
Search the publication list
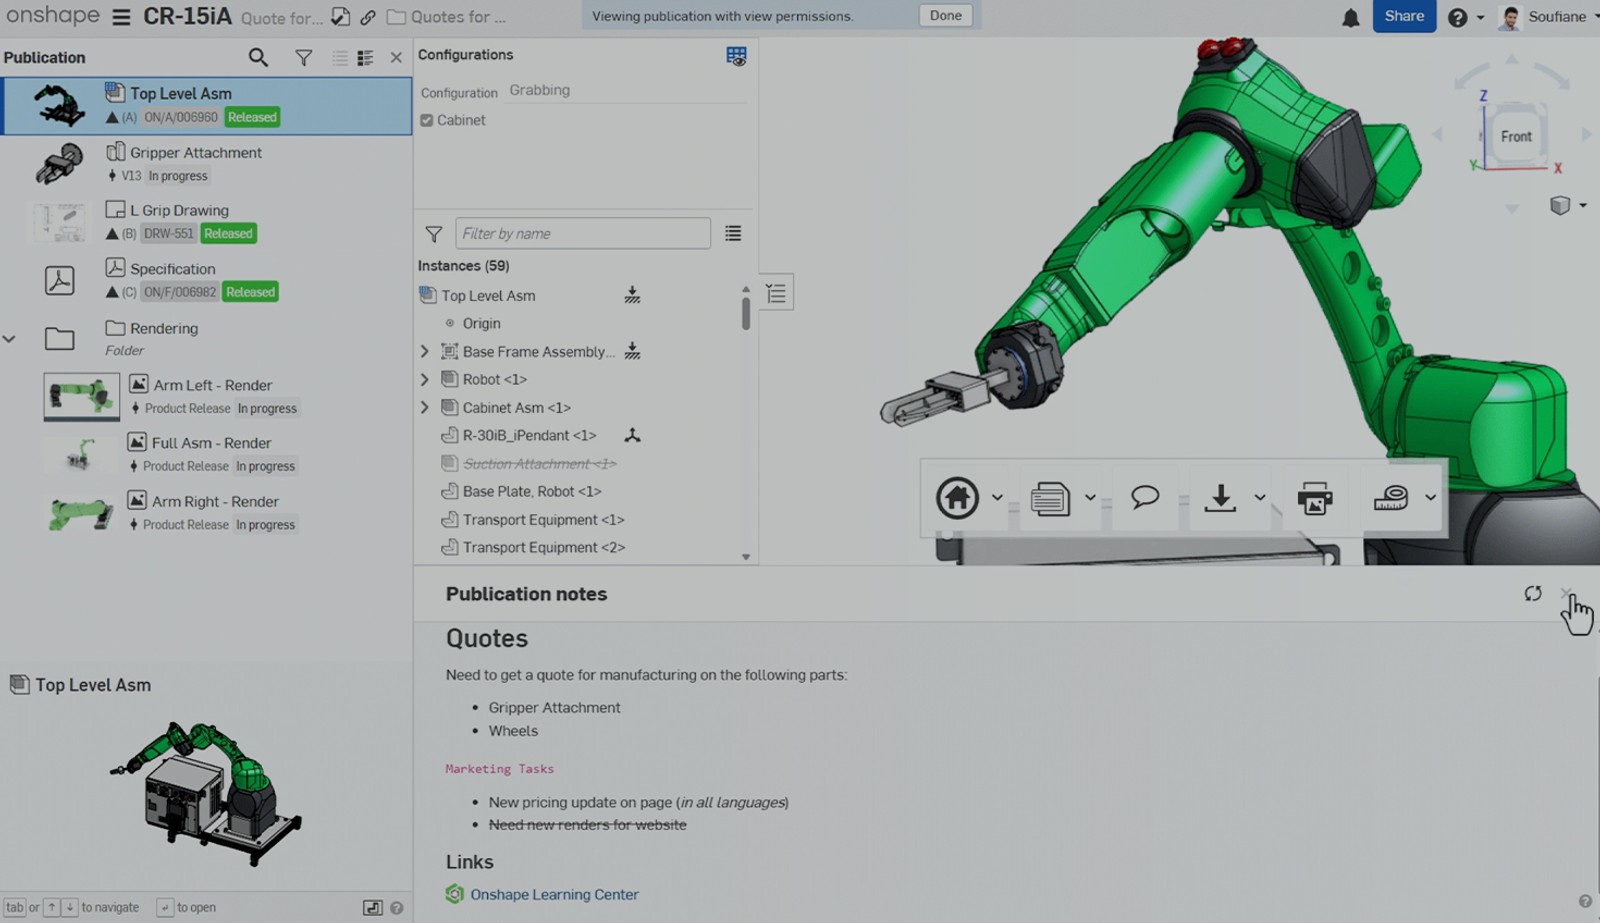(x=258, y=58)
